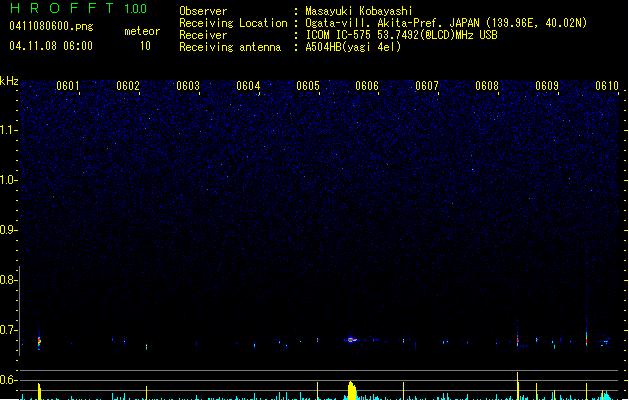This screenshot has height=400, width=629.
Task: Select the 1.1 frequency axis label
Action: [9, 129]
